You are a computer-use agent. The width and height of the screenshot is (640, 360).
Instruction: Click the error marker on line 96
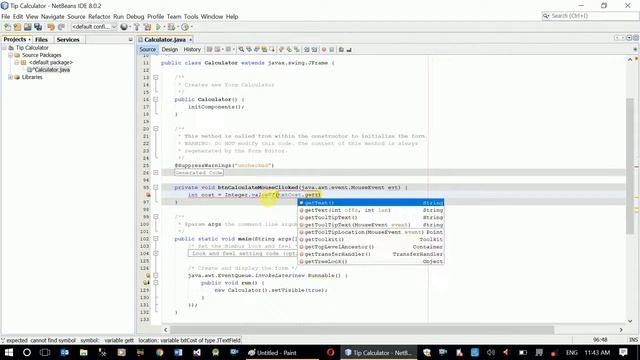pyautogui.click(x=148, y=195)
